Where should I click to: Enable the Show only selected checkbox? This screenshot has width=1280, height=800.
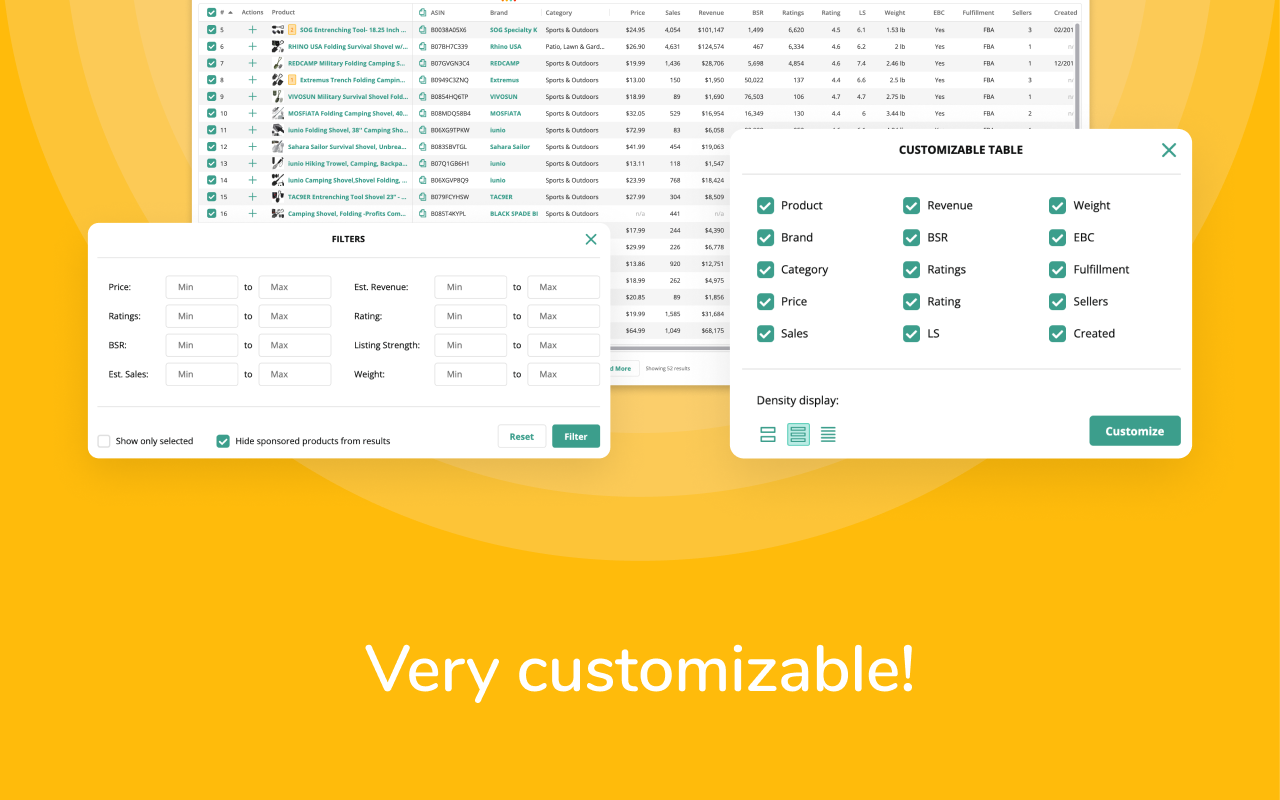coord(104,441)
